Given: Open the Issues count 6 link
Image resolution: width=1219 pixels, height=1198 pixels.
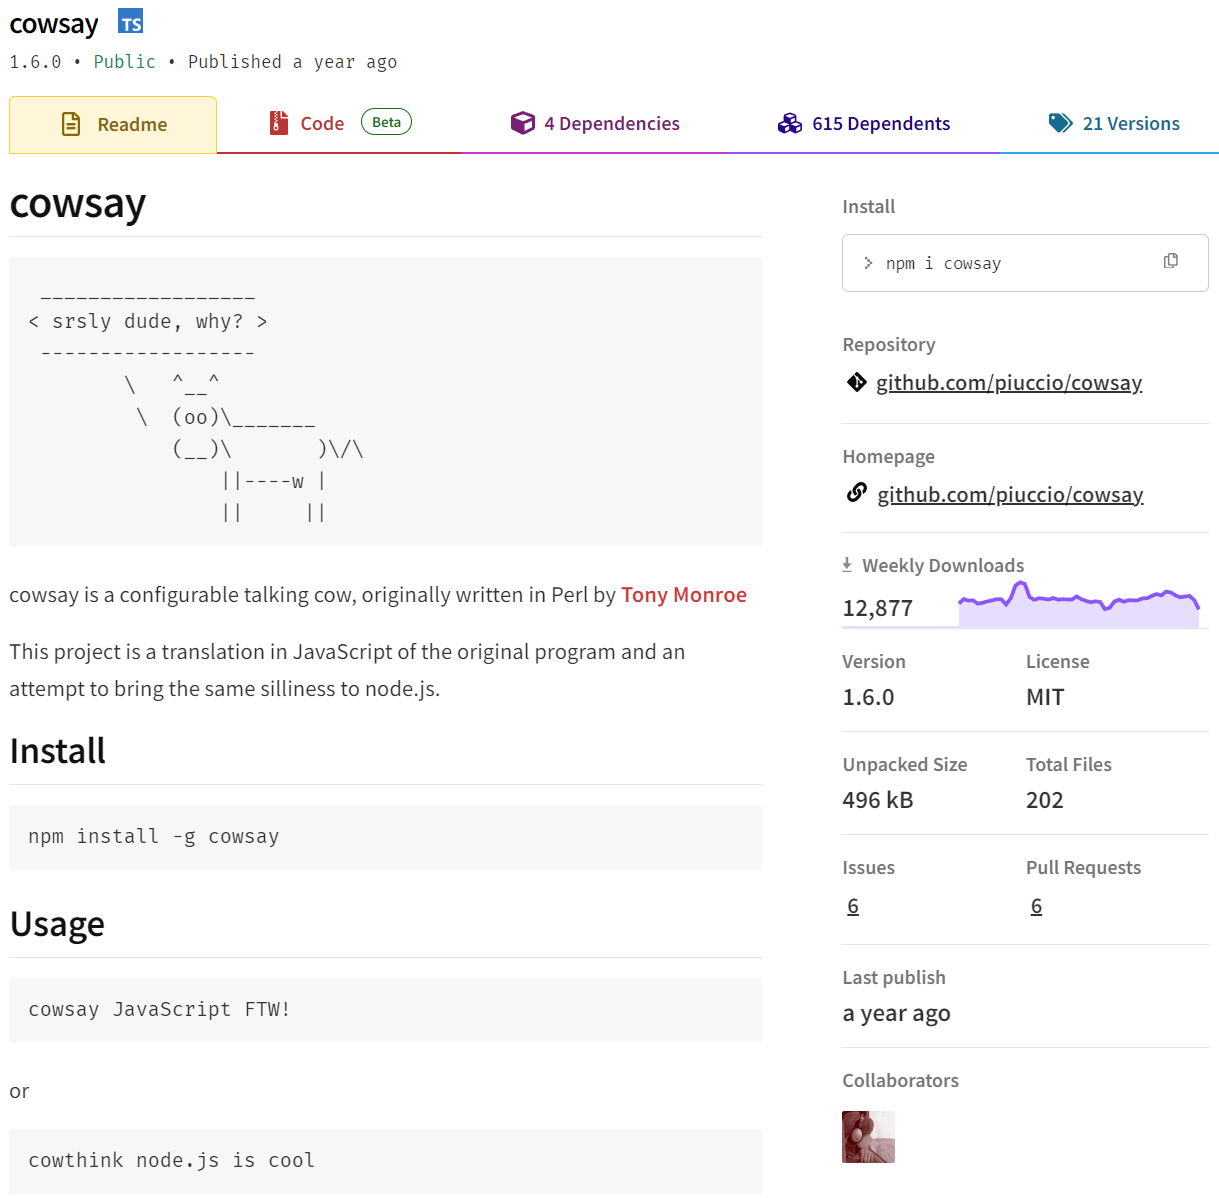Looking at the screenshot, I should coord(853,906).
